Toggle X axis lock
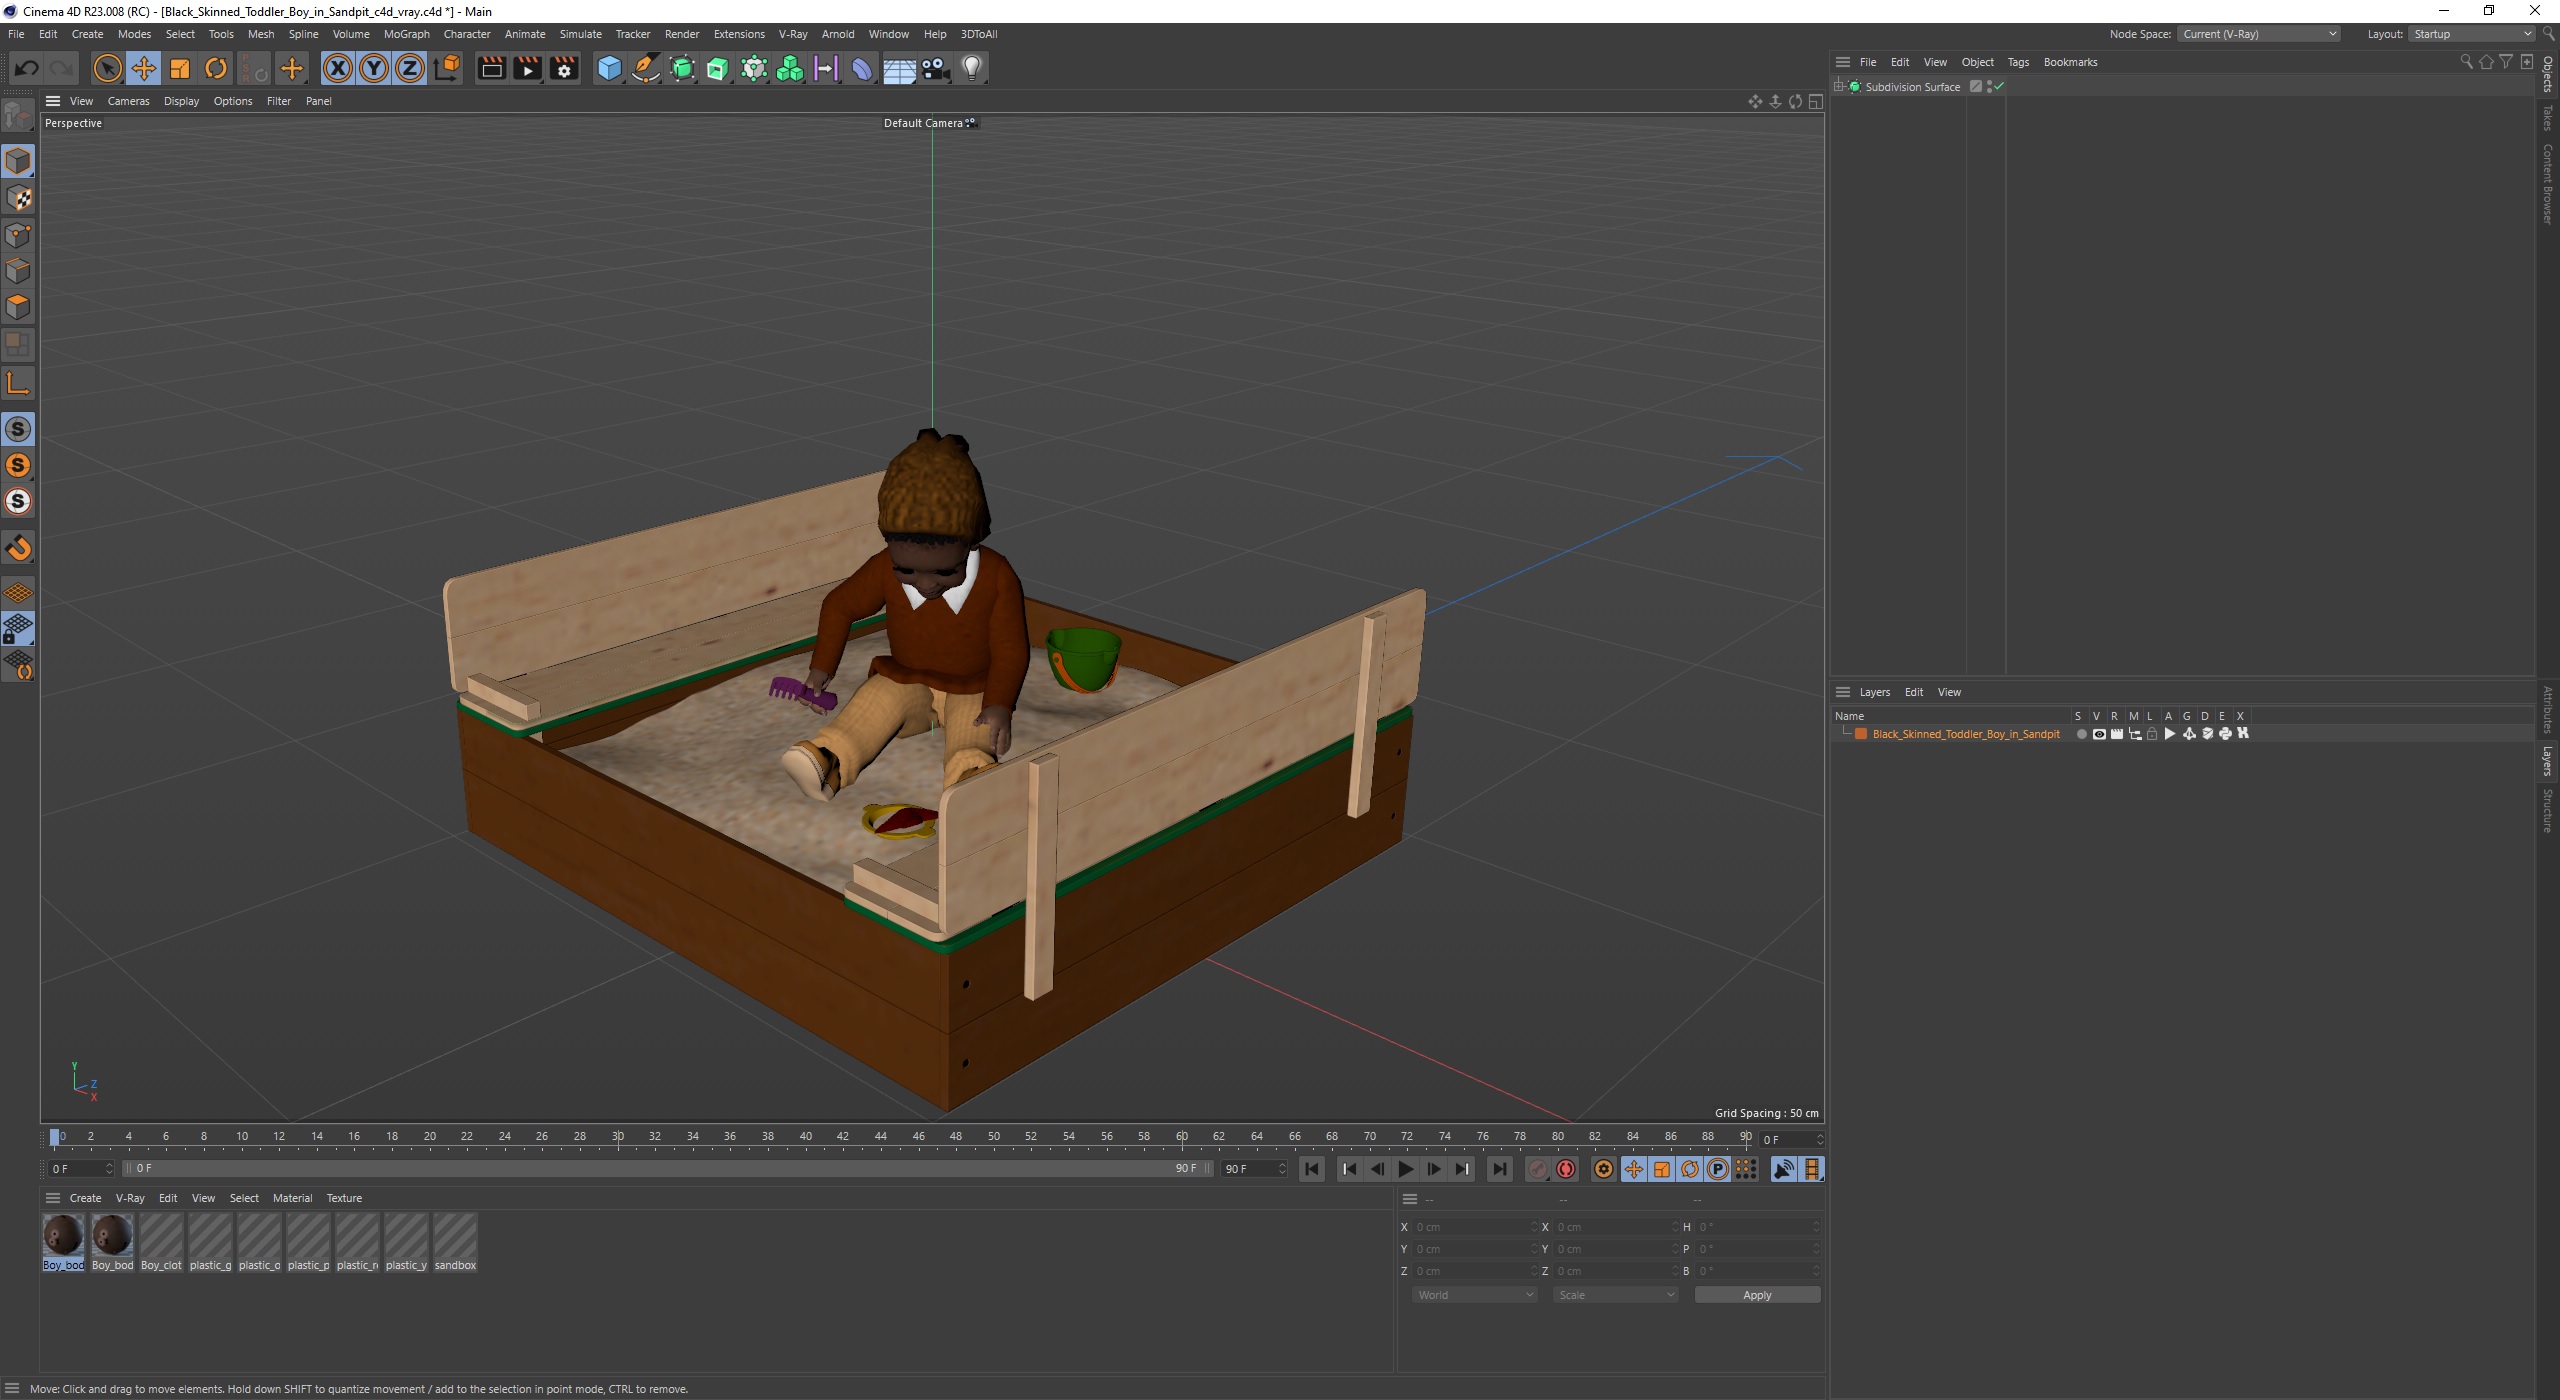 [x=338, y=68]
